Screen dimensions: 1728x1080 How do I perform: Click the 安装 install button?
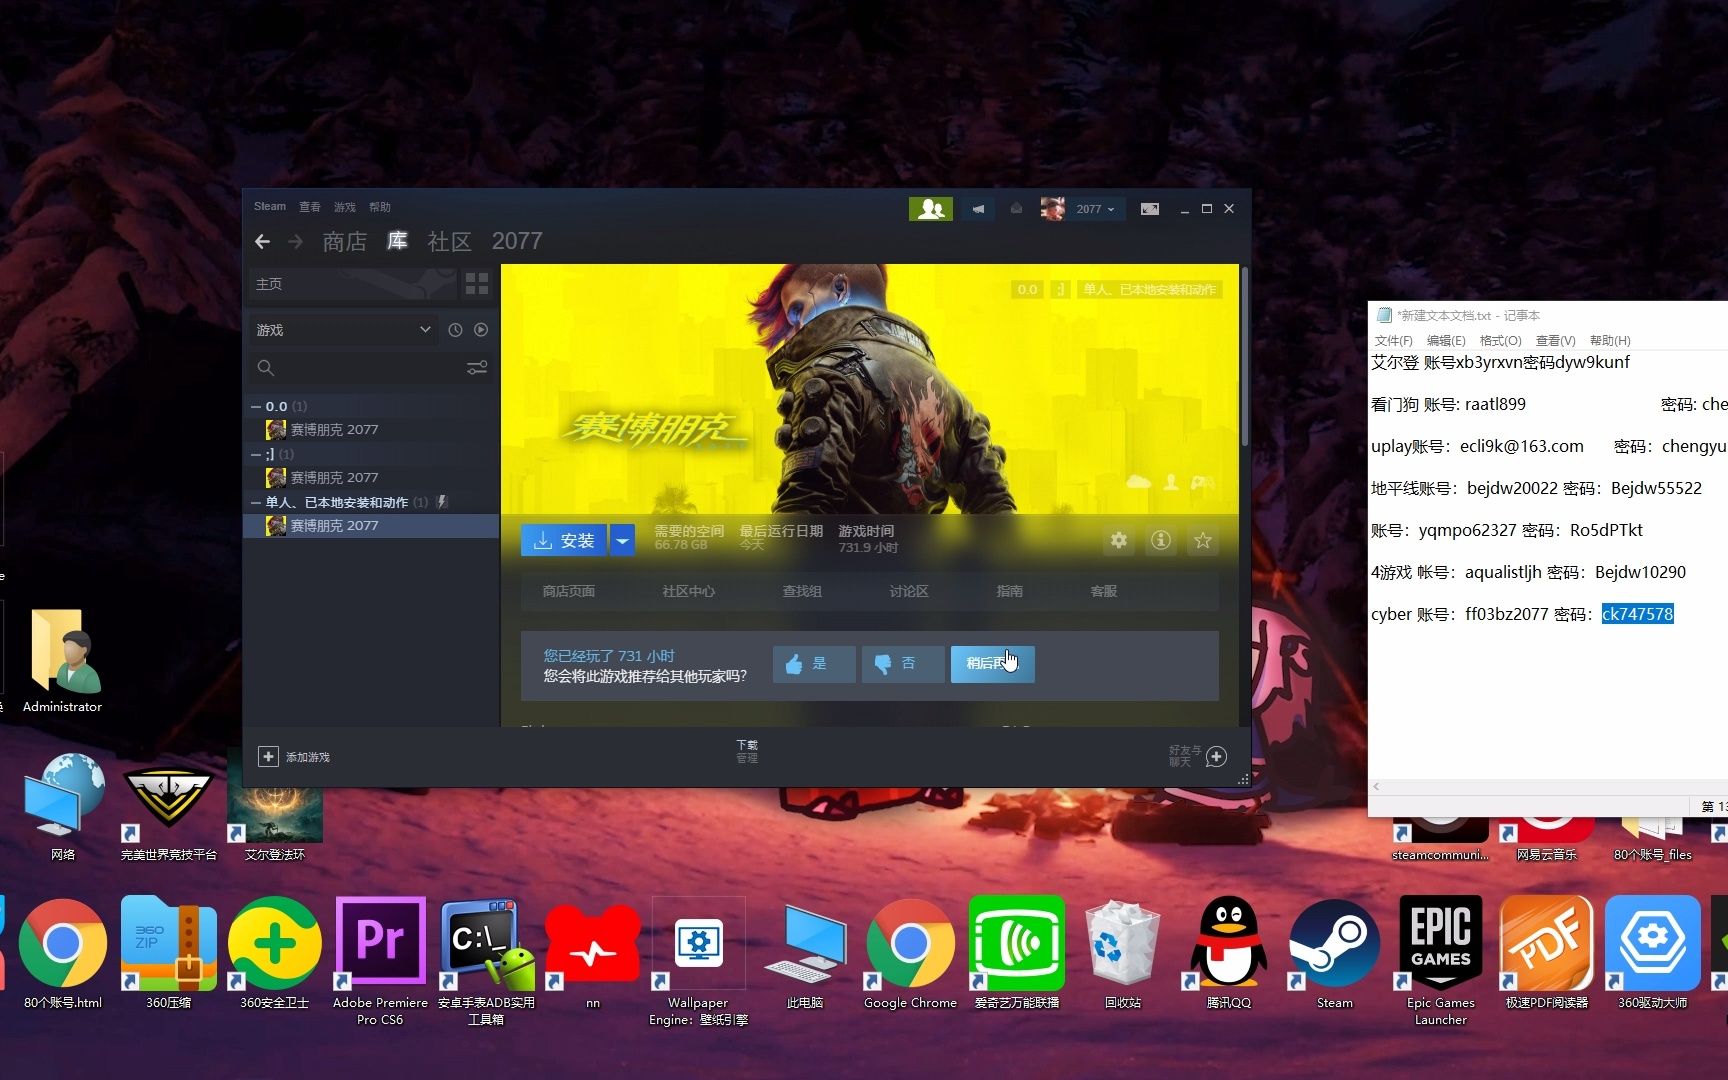pos(564,541)
